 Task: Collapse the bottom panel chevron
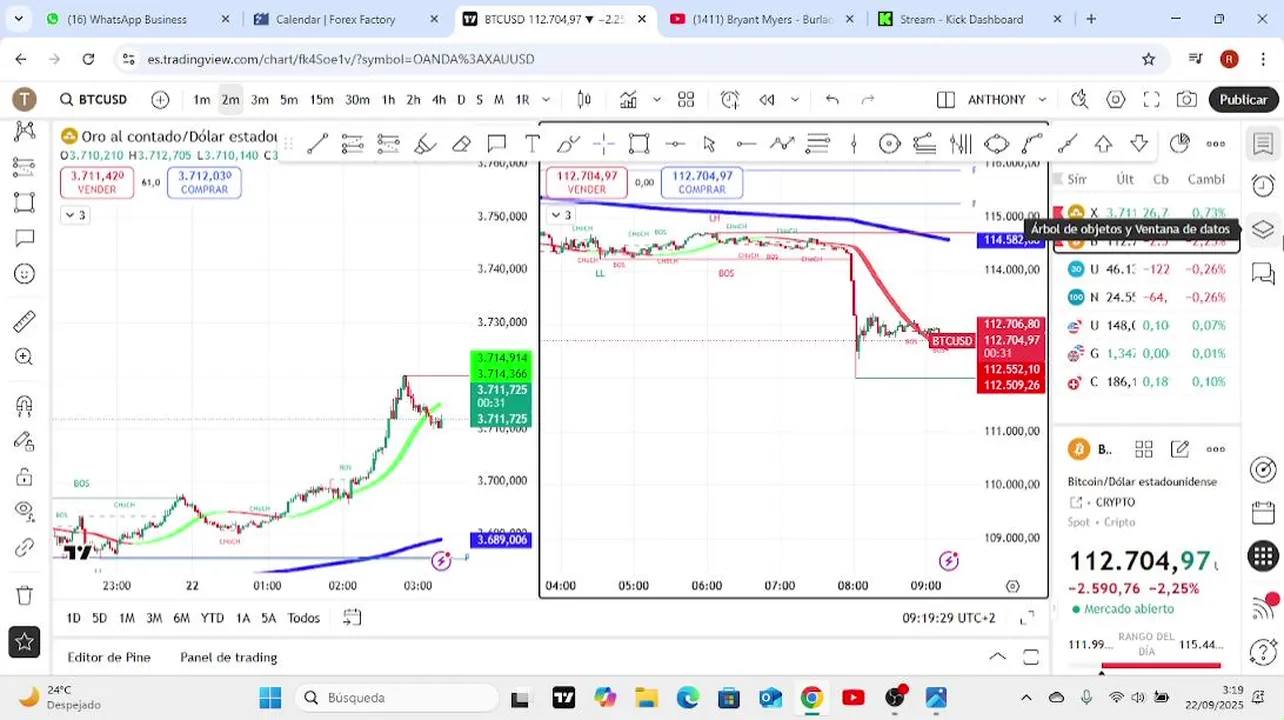(x=998, y=657)
